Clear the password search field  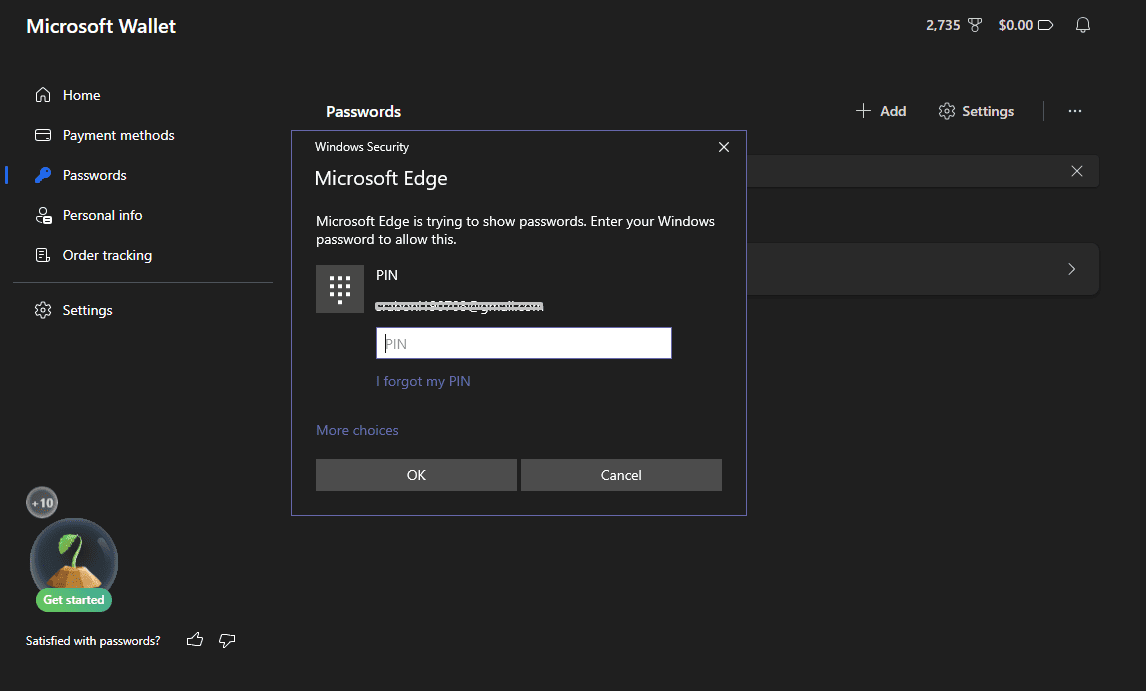pos(1077,171)
